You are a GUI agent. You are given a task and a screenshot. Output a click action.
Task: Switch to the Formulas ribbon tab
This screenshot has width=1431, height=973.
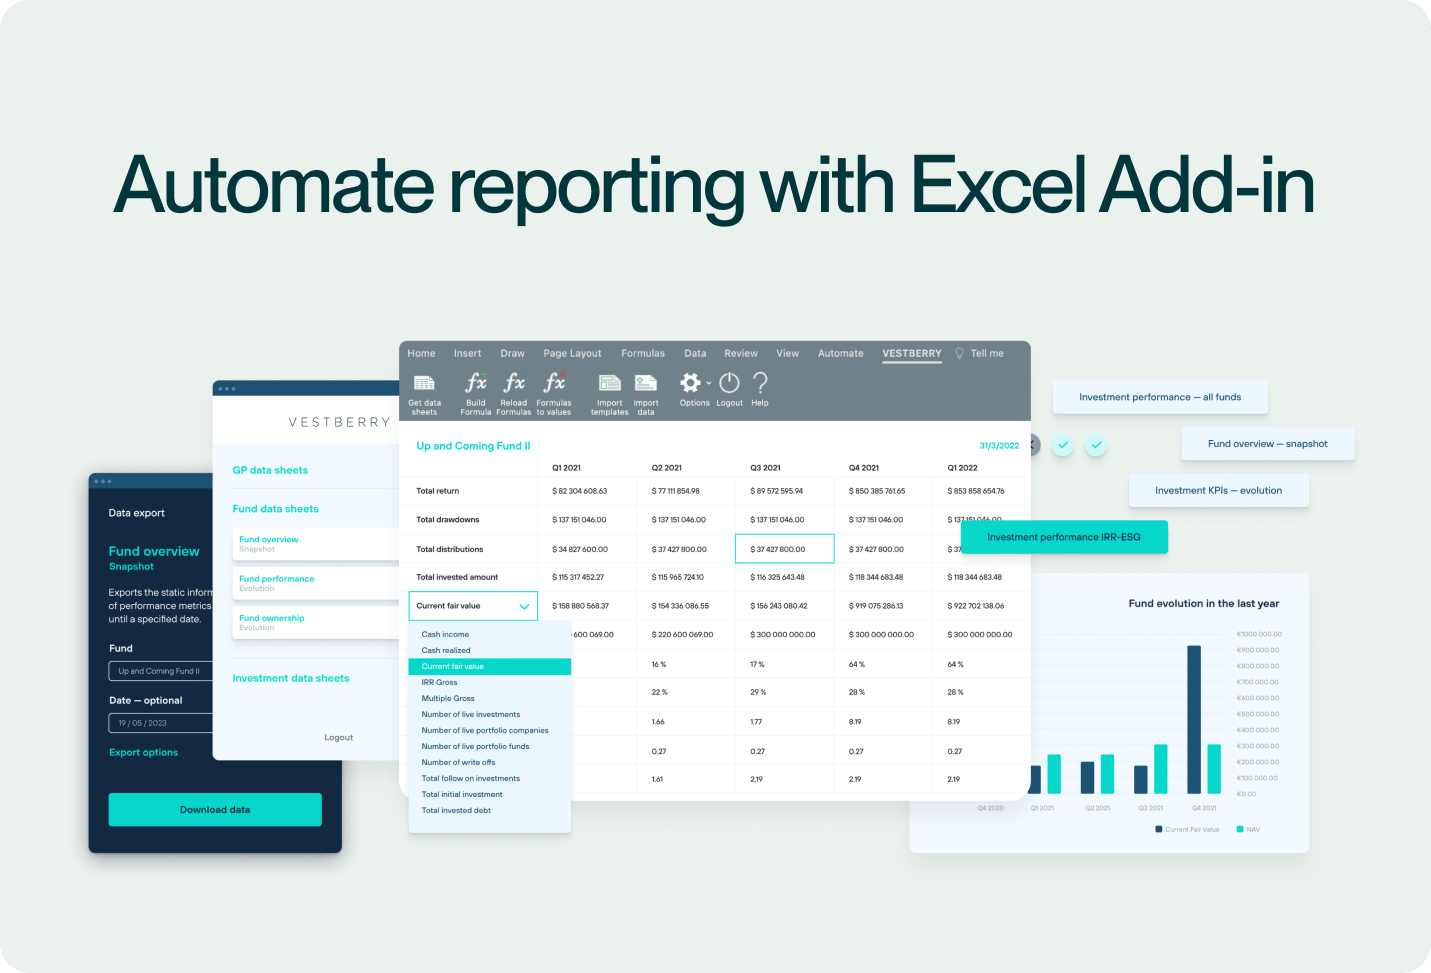point(643,353)
